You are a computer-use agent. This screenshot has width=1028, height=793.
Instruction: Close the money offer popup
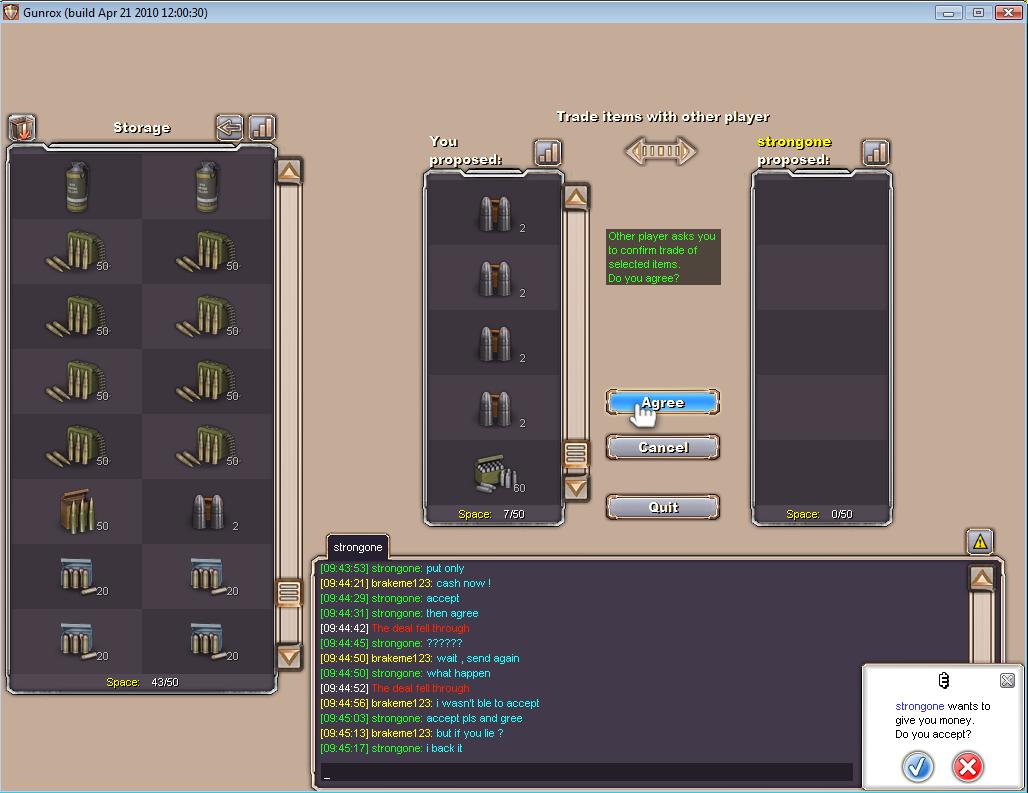(x=1007, y=680)
